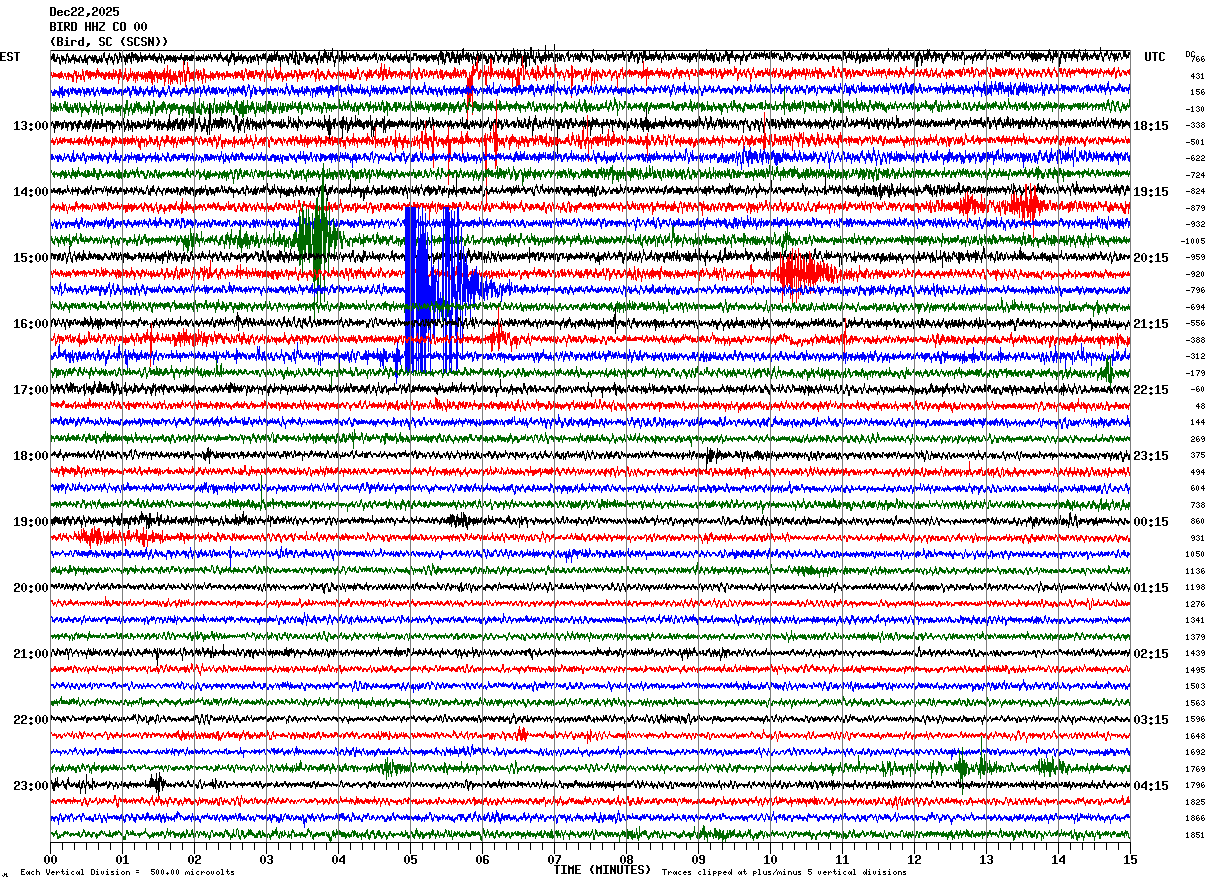Click the 22:15 UTC time label
Screen dimensions: 1210x886
pyautogui.click(x=1151, y=390)
